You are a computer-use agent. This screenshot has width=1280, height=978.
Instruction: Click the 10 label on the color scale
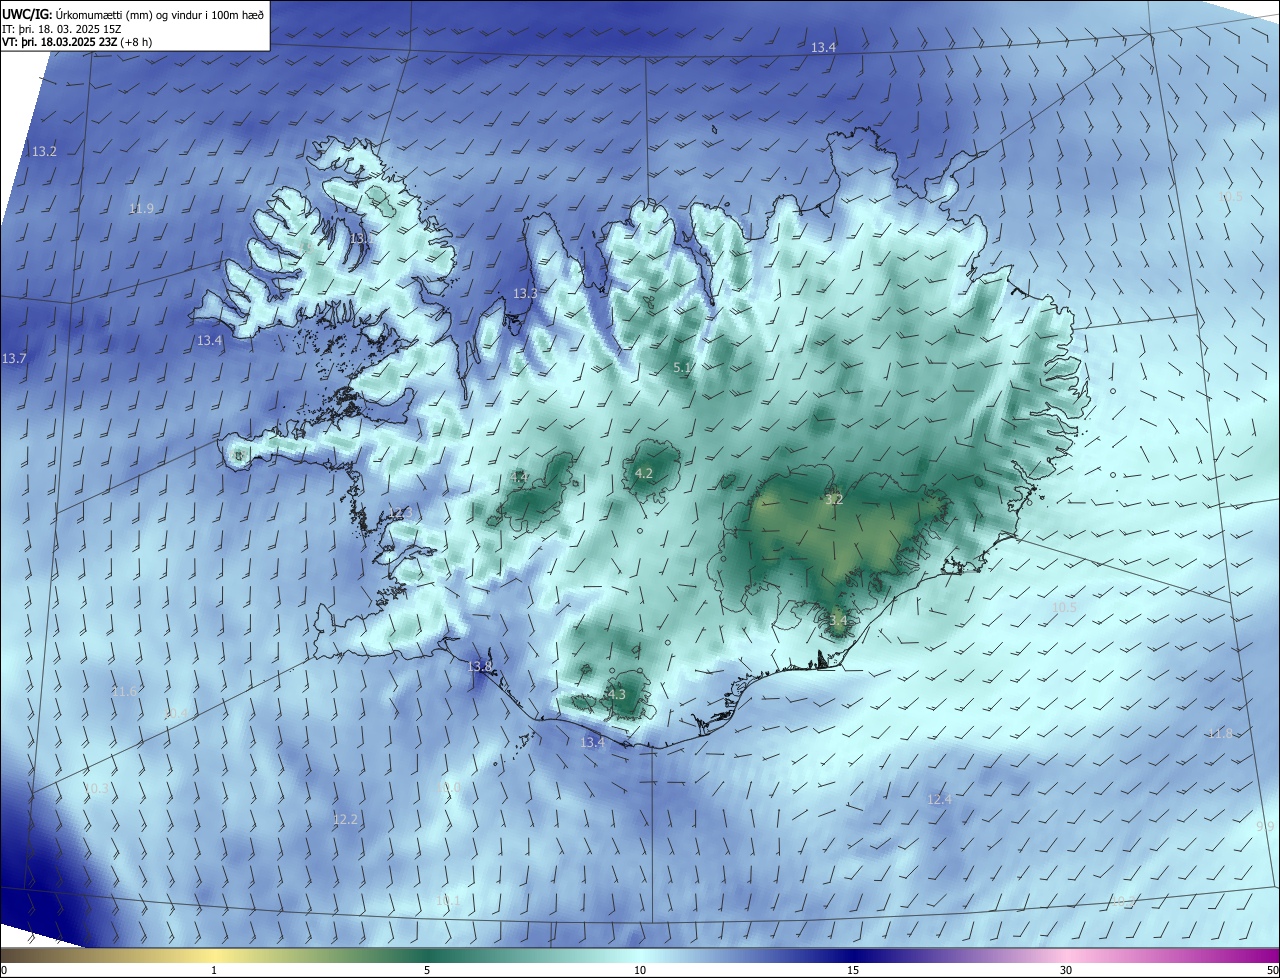[x=640, y=970]
